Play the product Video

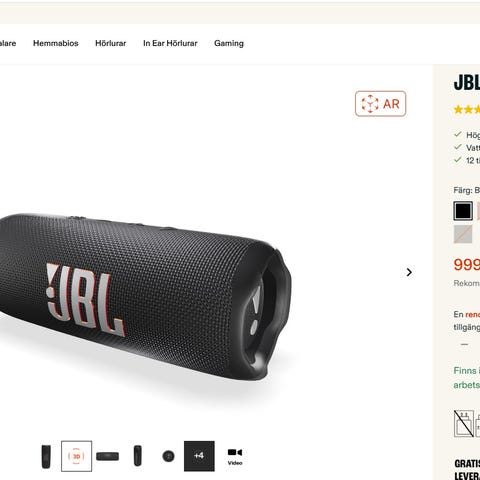coord(235,456)
